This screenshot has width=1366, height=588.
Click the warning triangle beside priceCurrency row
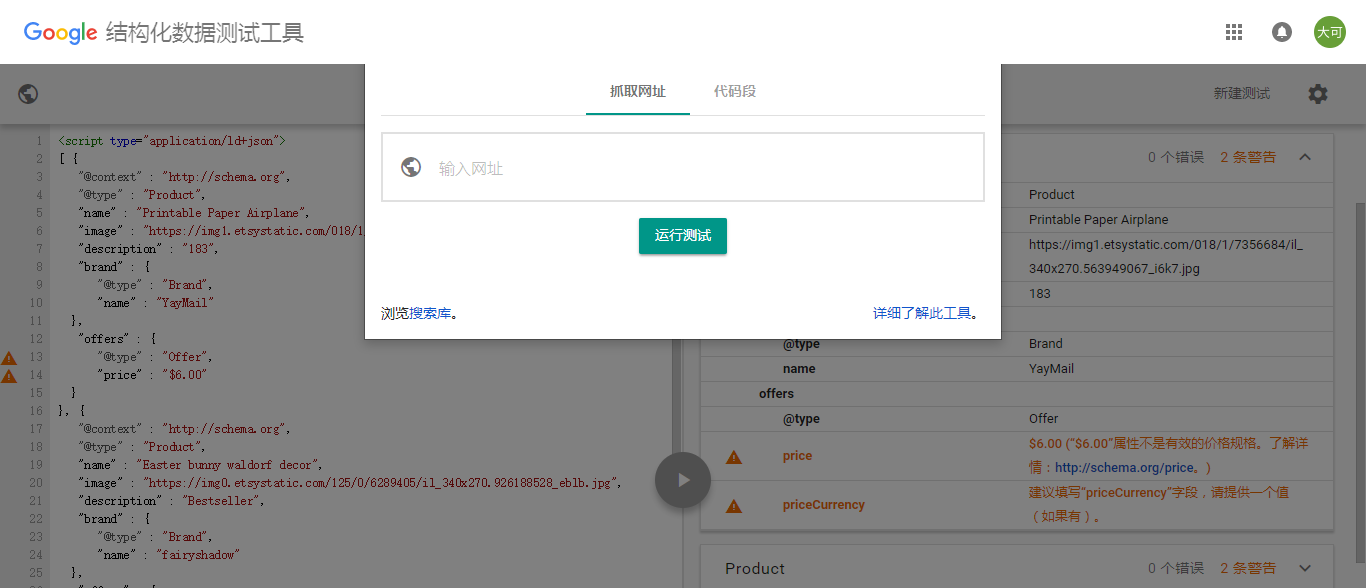[x=734, y=506]
